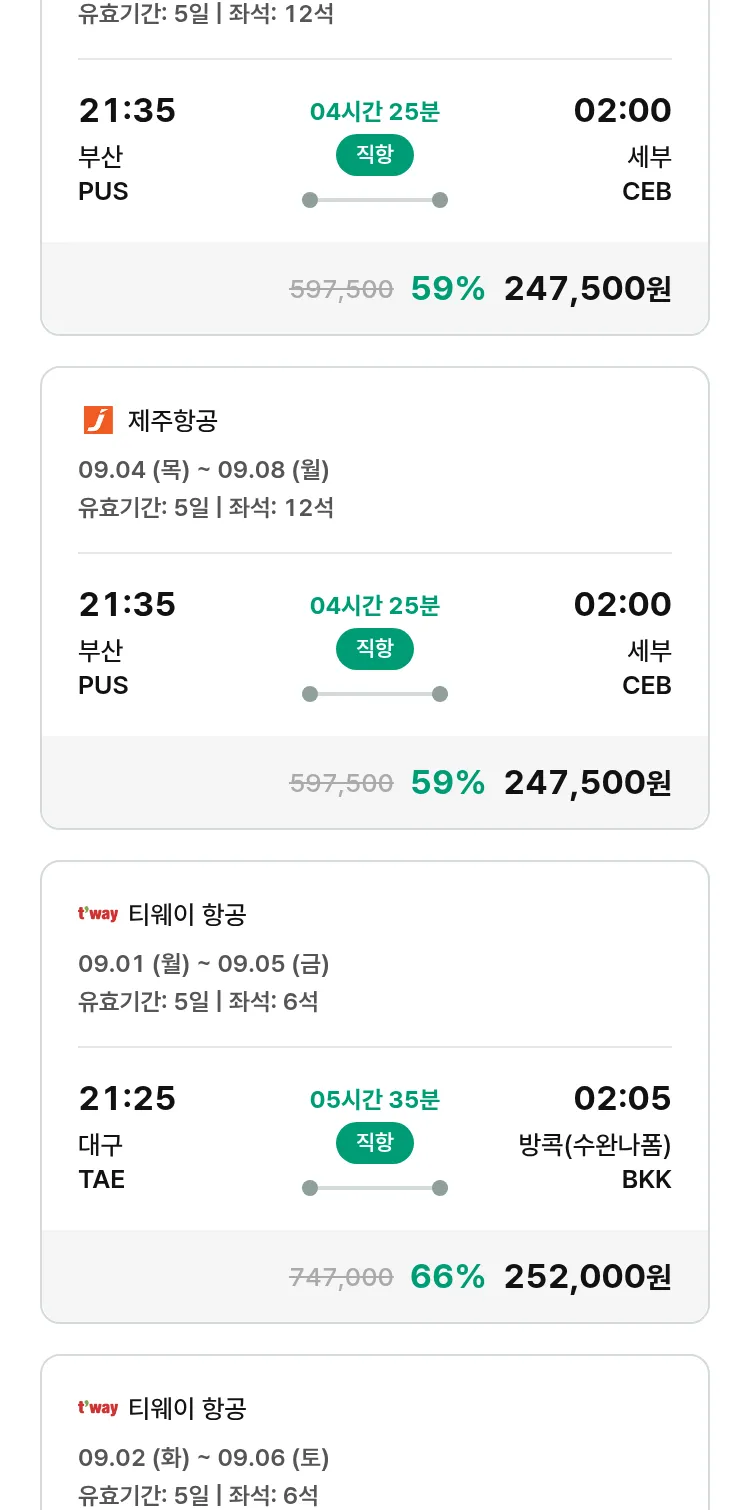Click 직항 badge on Daegu–Bangkok flight
Image resolution: width=750 pixels, height=1510 pixels.
point(375,1143)
